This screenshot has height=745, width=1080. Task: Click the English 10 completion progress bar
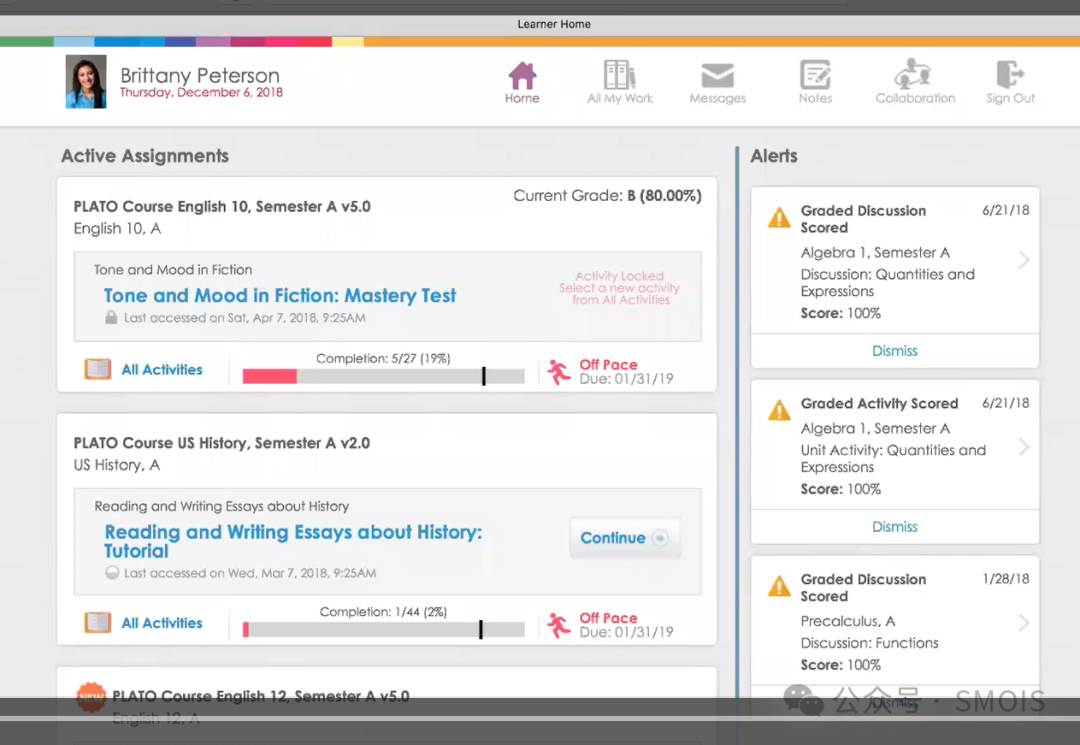click(383, 376)
